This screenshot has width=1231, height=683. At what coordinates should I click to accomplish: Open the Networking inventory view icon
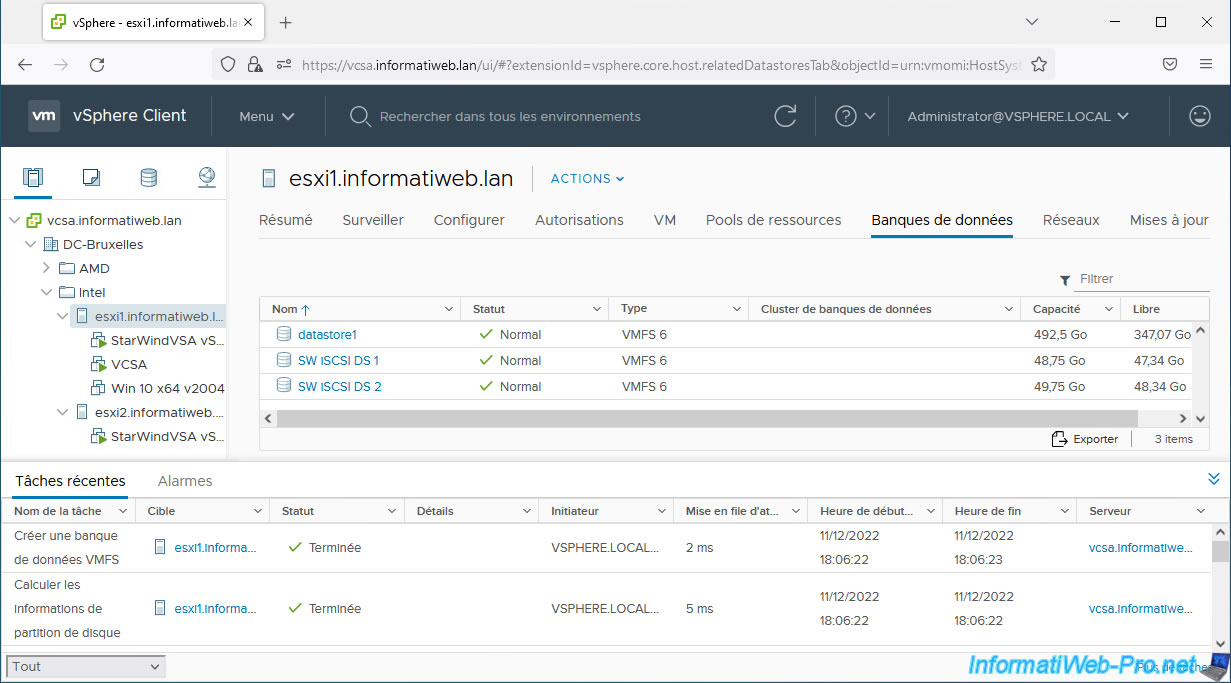click(x=206, y=178)
